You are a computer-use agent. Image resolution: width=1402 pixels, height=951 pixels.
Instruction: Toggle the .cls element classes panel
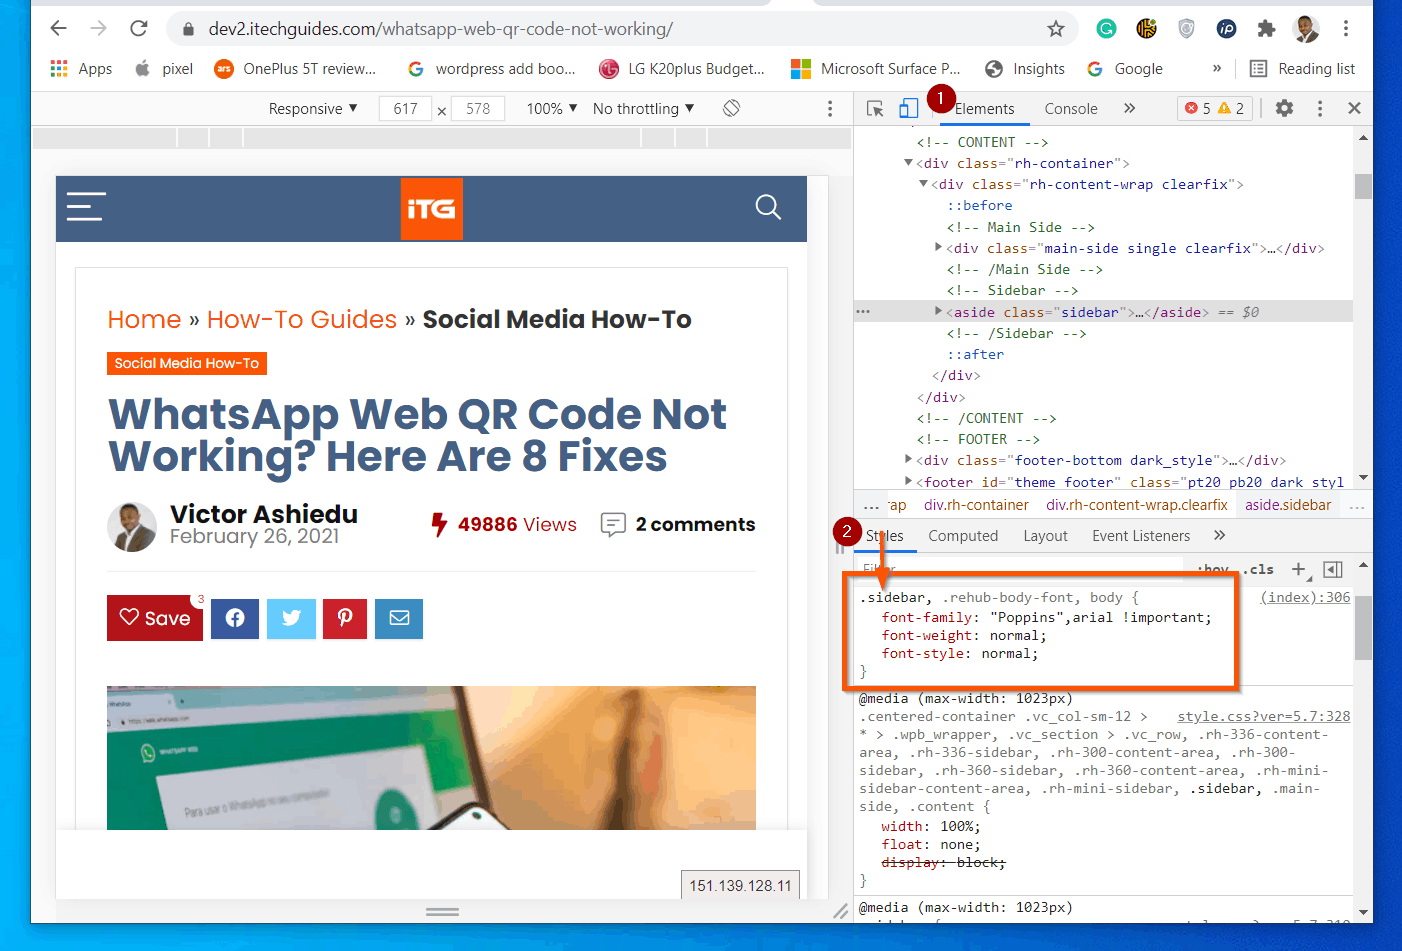[x=1260, y=569]
